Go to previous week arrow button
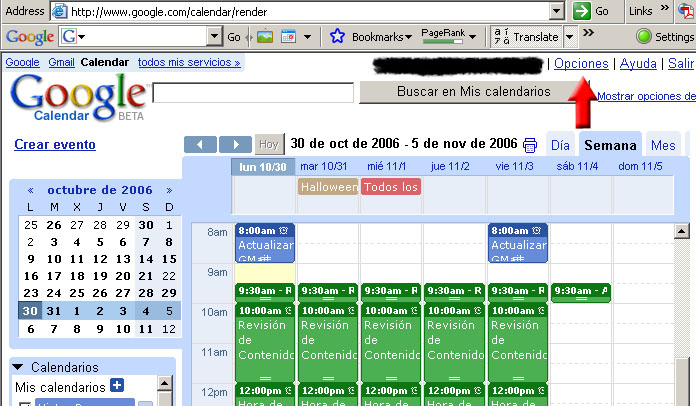The width and height of the screenshot is (696, 406). click(x=200, y=144)
